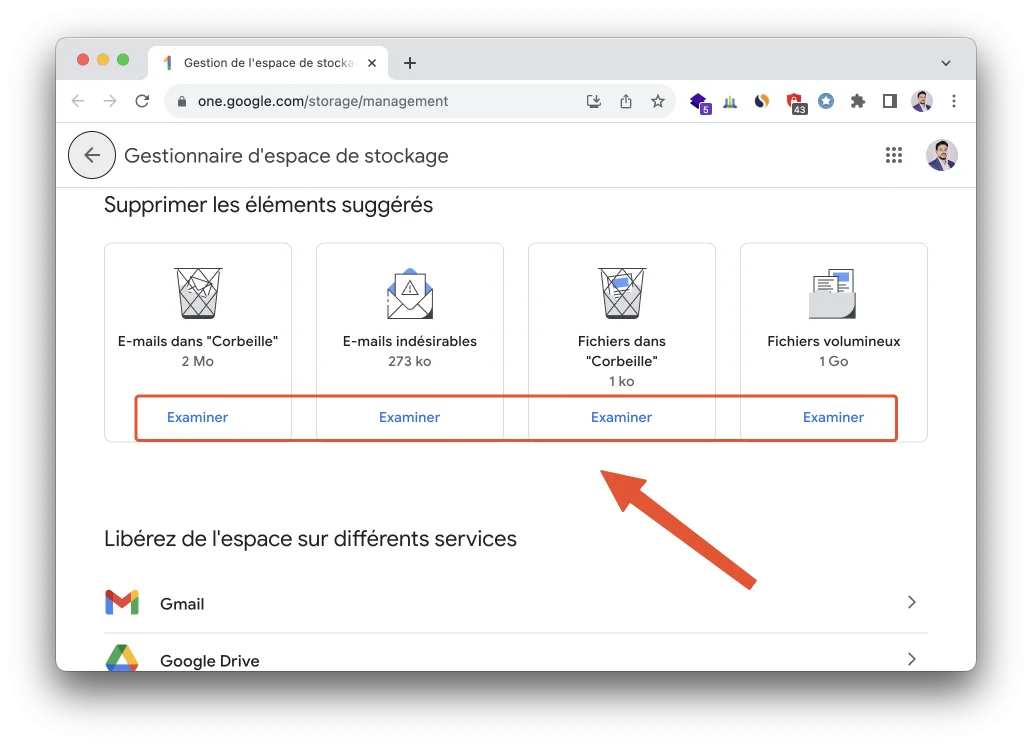1032x745 pixels.
Task: Examine the 'Fichiers volumineux' suggestion
Action: [x=833, y=417]
